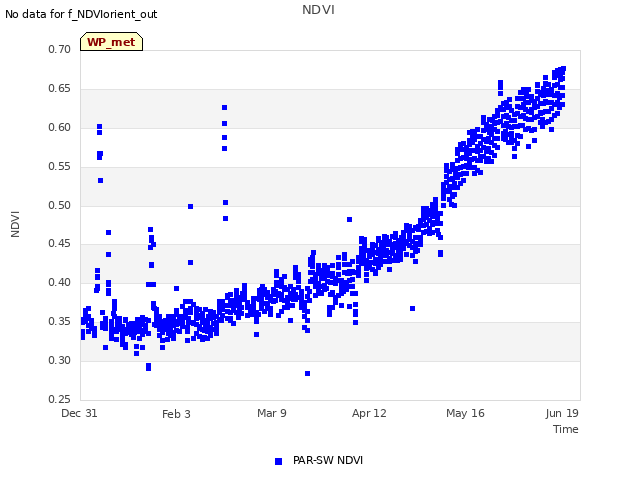Click the WP_met label tag
Image resolution: width=640 pixels, height=480 pixels.
[111, 42]
